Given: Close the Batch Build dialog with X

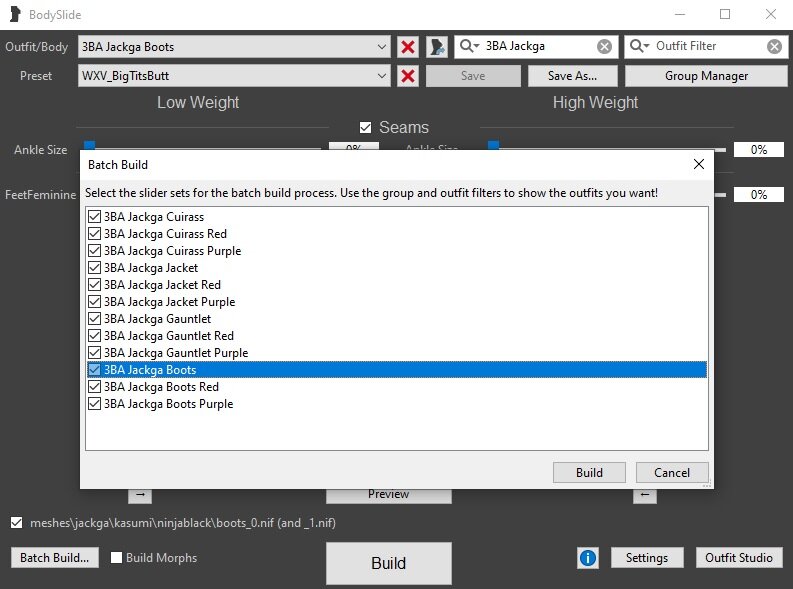Looking at the screenshot, I should click(x=699, y=164).
